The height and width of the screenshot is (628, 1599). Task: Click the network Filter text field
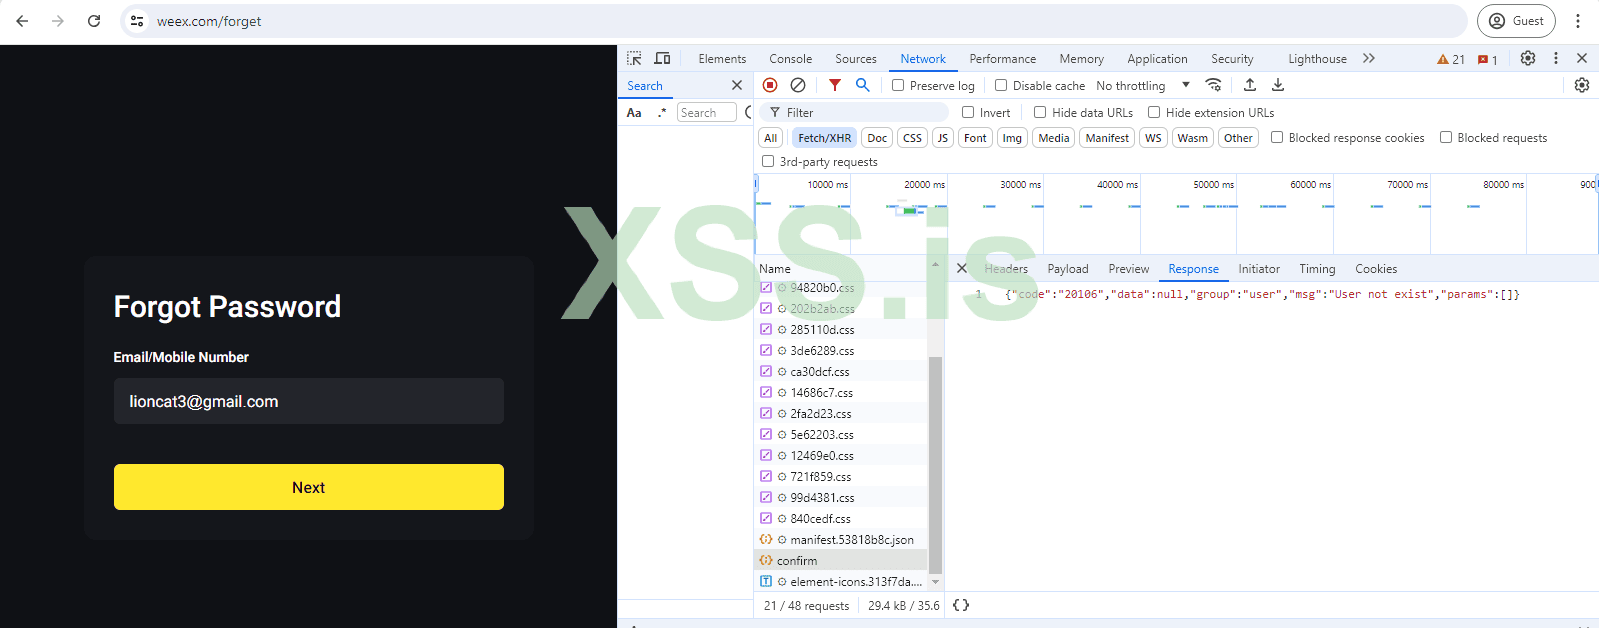click(x=853, y=113)
